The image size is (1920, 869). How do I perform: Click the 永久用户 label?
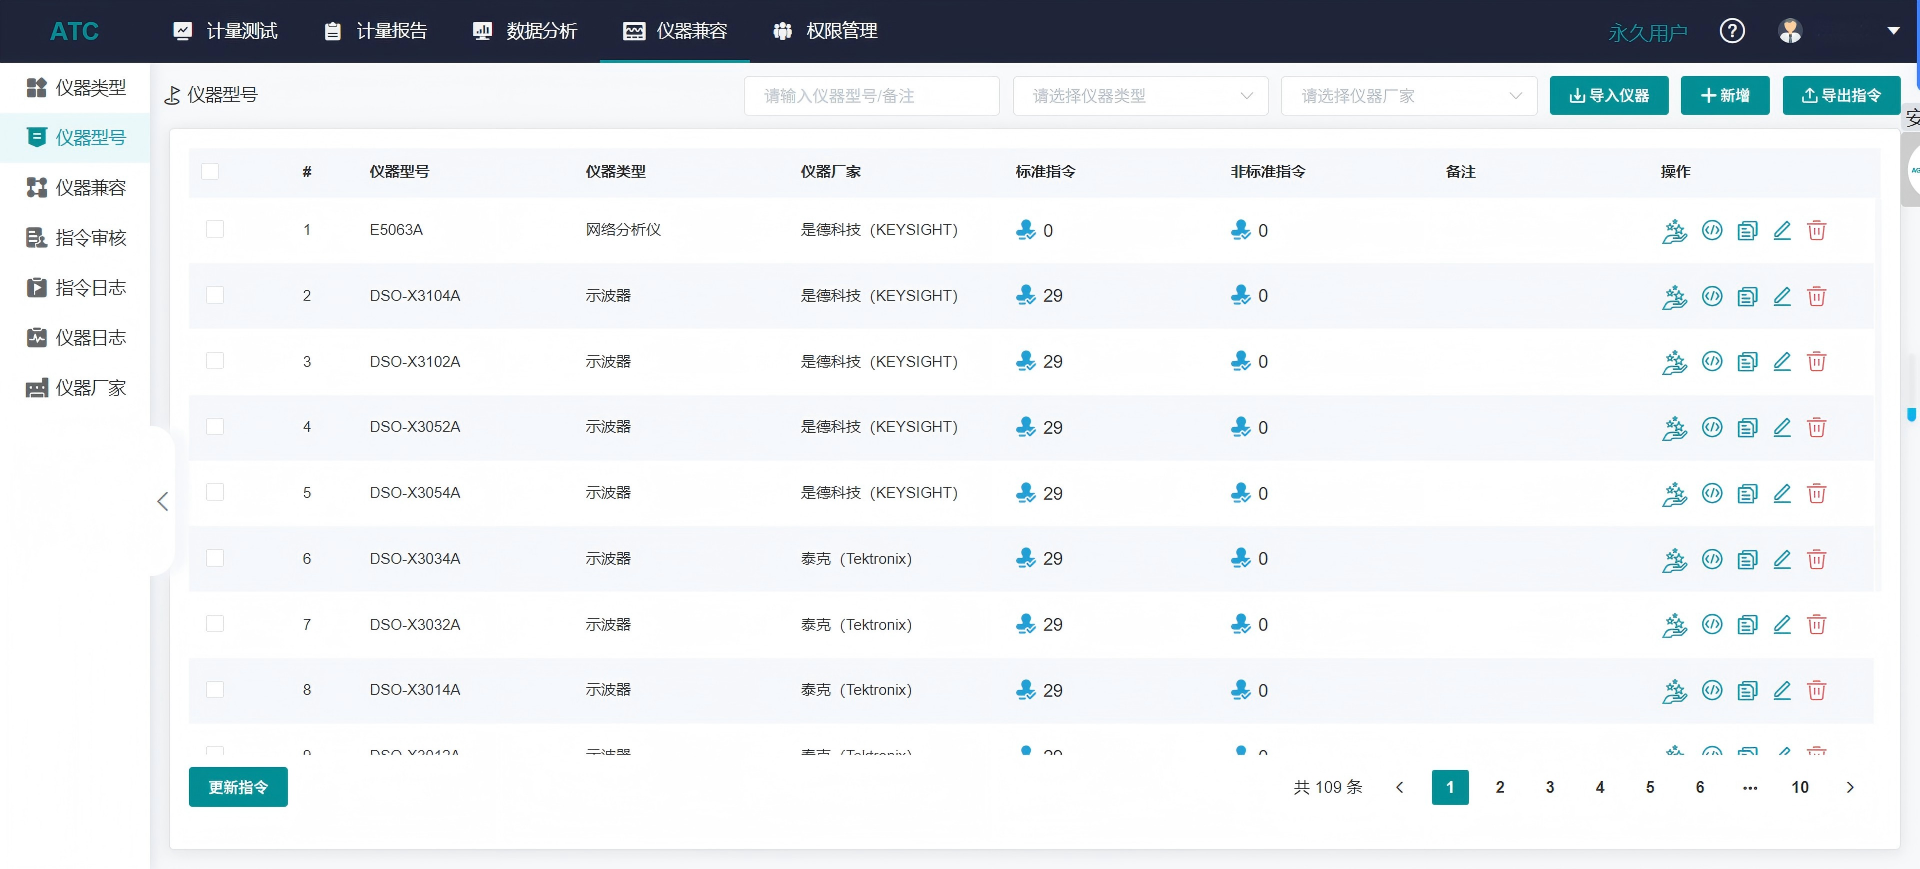pos(1648,33)
